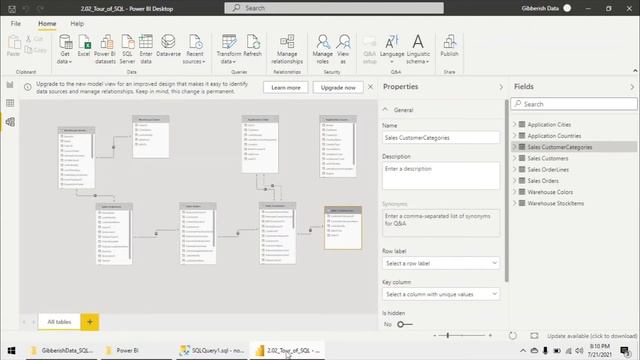The height and width of the screenshot is (360, 640).
Task: Open Linguistic schema menu
Action: pyautogui.click(x=418, y=49)
